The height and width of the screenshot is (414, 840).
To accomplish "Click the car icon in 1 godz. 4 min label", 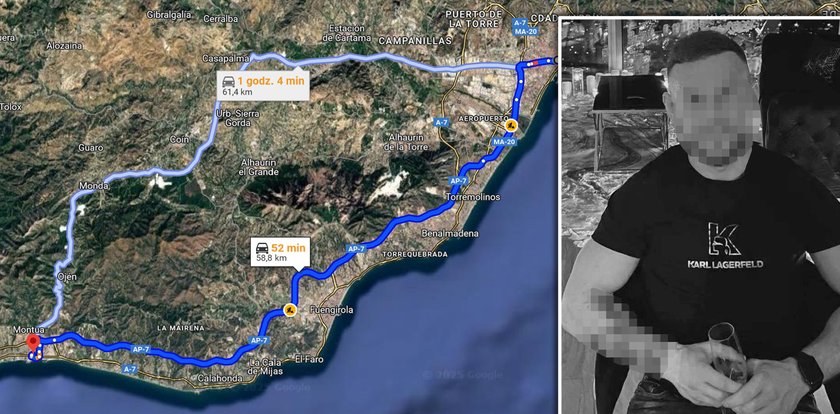I will coord(228,82).
